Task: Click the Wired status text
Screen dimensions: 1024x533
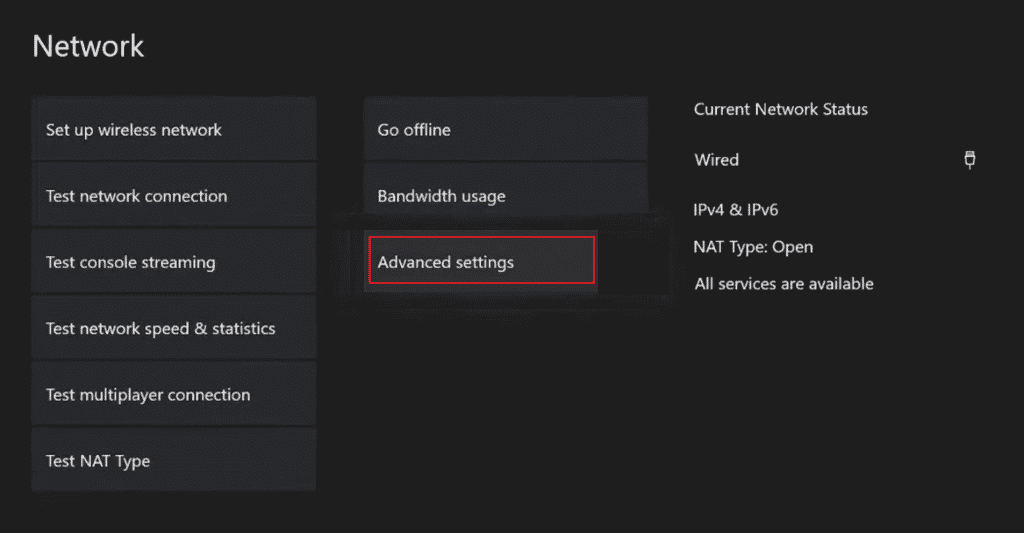Action: (x=716, y=159)
